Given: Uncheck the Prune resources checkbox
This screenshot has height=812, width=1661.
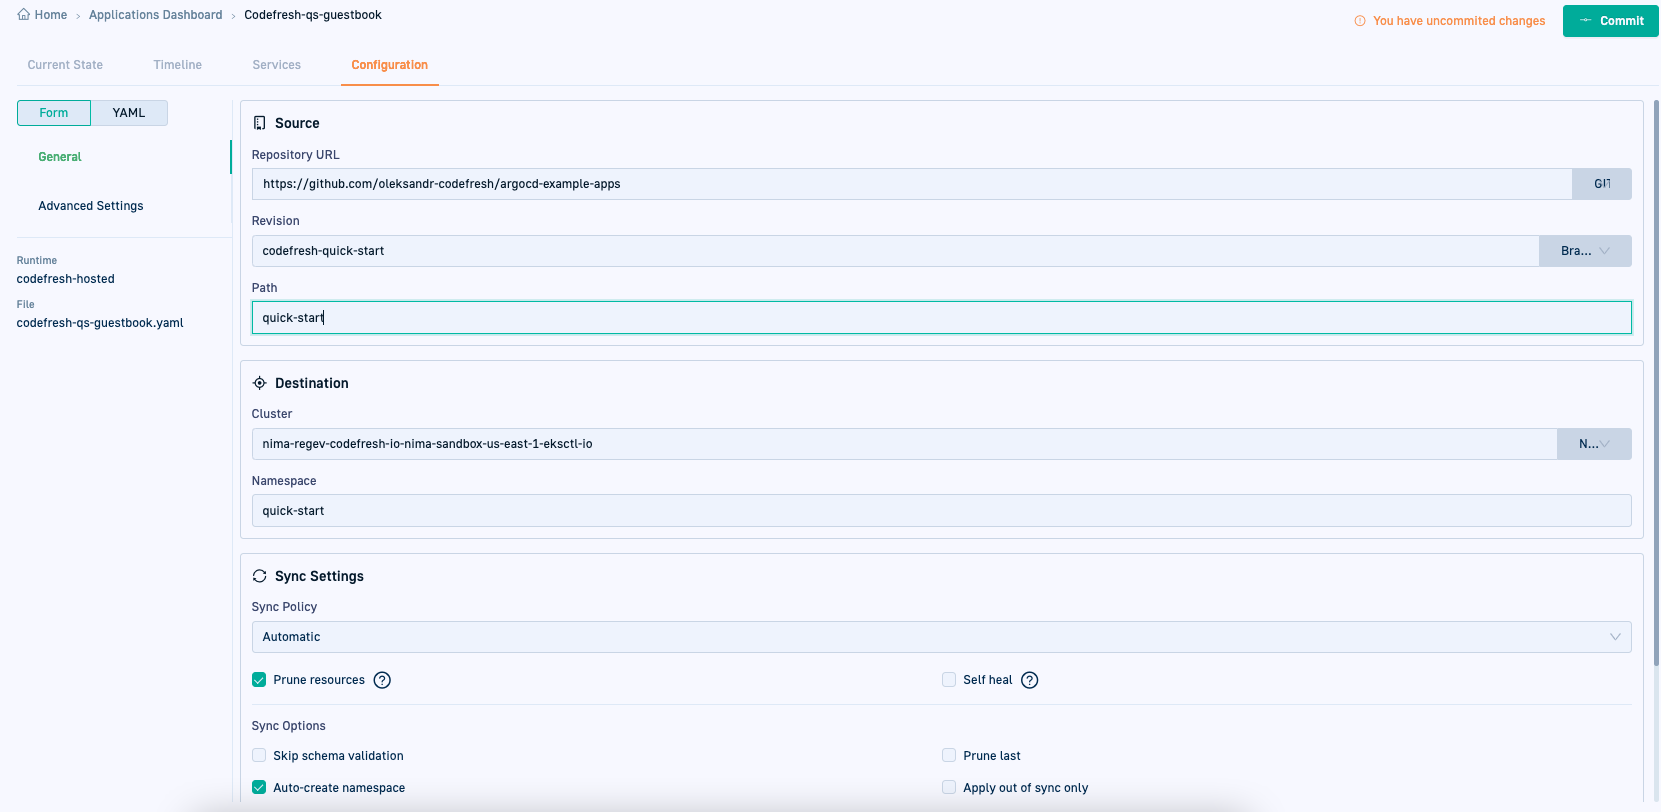Looking at the screenshot, I should [259, 680].
